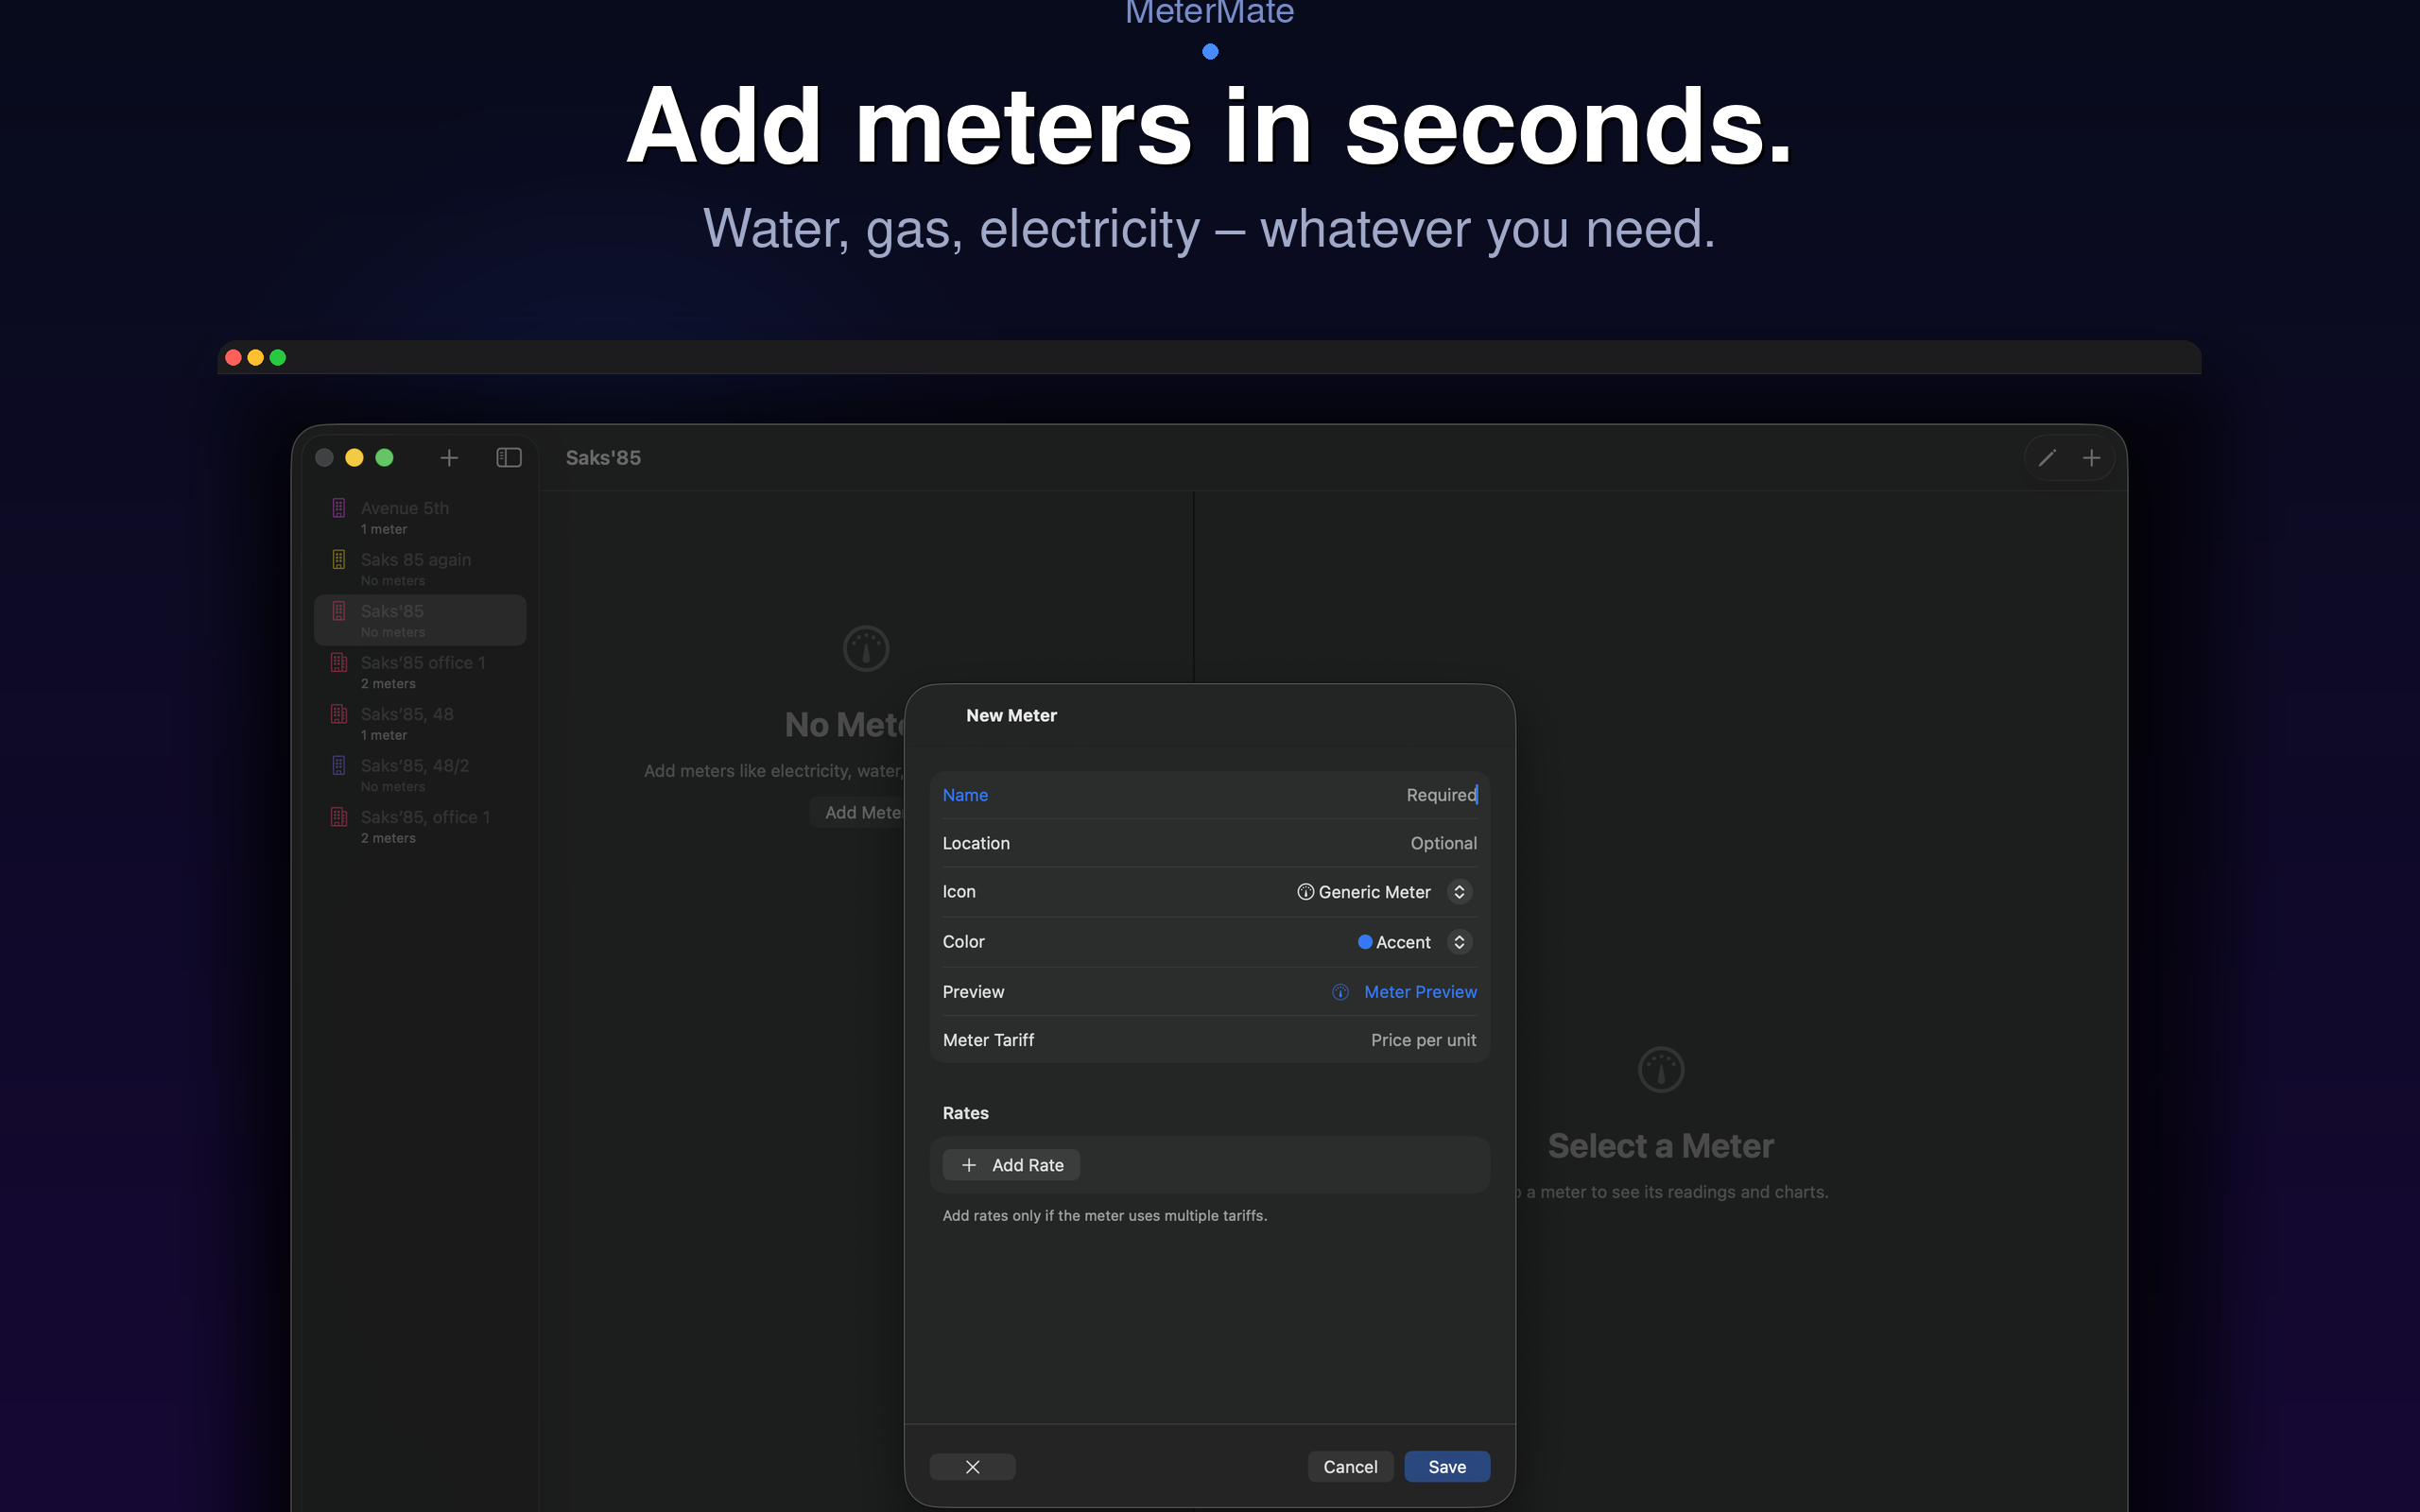Select Saks 85 again in the sidebar
The image size is (2420, 1512).
pos(420,569)
